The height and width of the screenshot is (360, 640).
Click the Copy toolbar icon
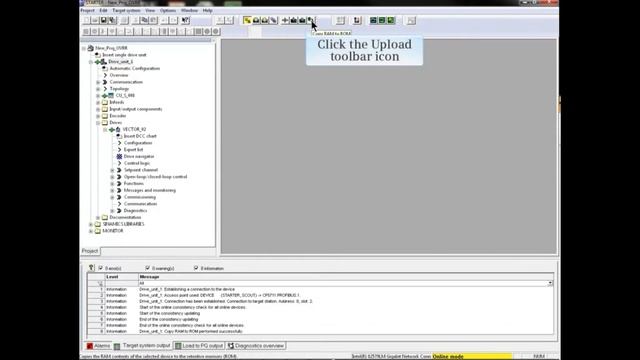pos(144,20)
